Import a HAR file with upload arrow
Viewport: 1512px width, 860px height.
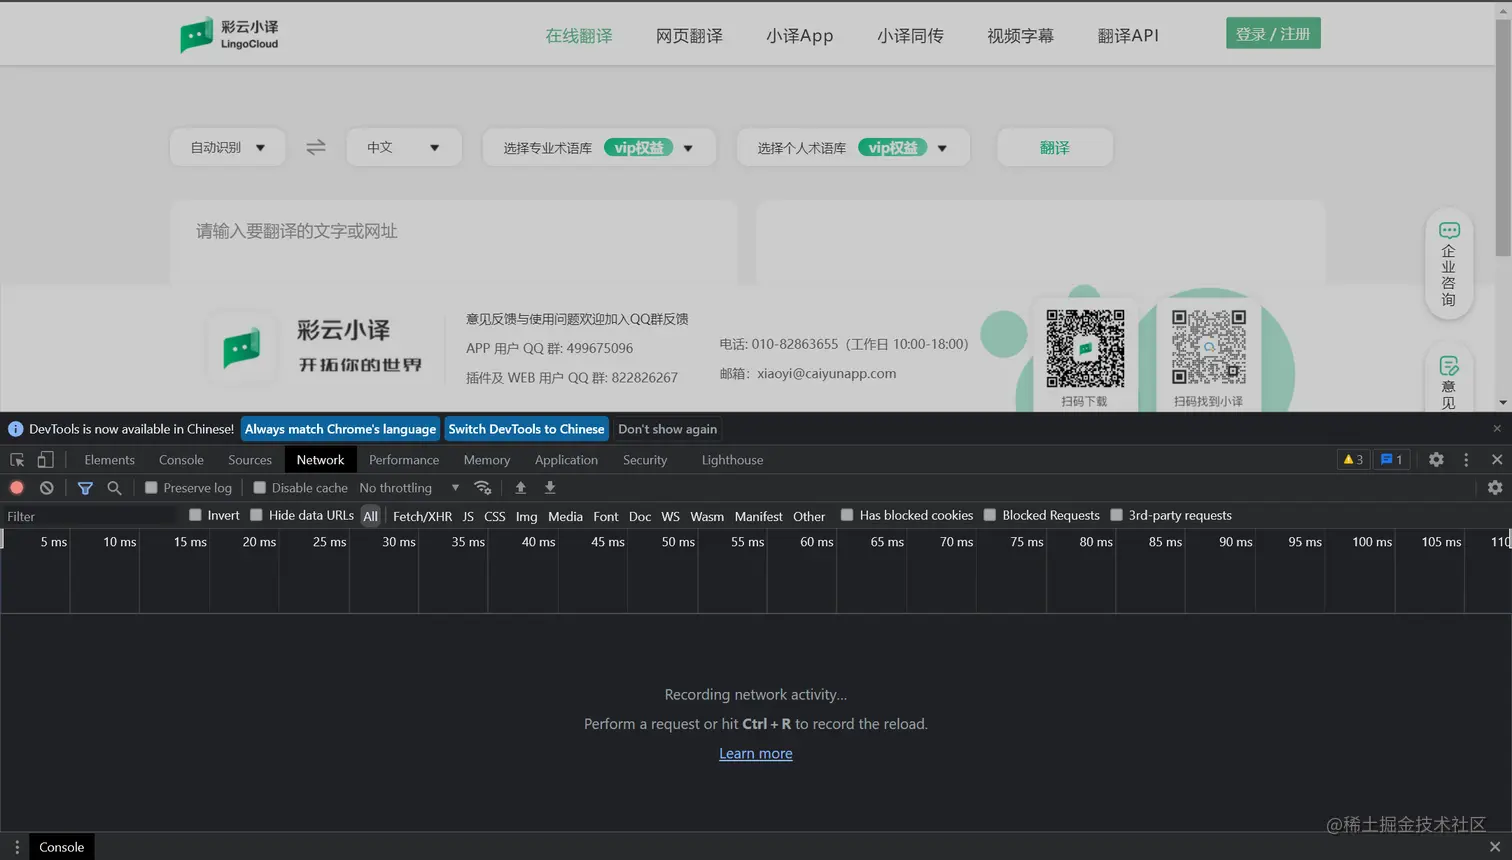pyautogui.click(x=520, y=488)
